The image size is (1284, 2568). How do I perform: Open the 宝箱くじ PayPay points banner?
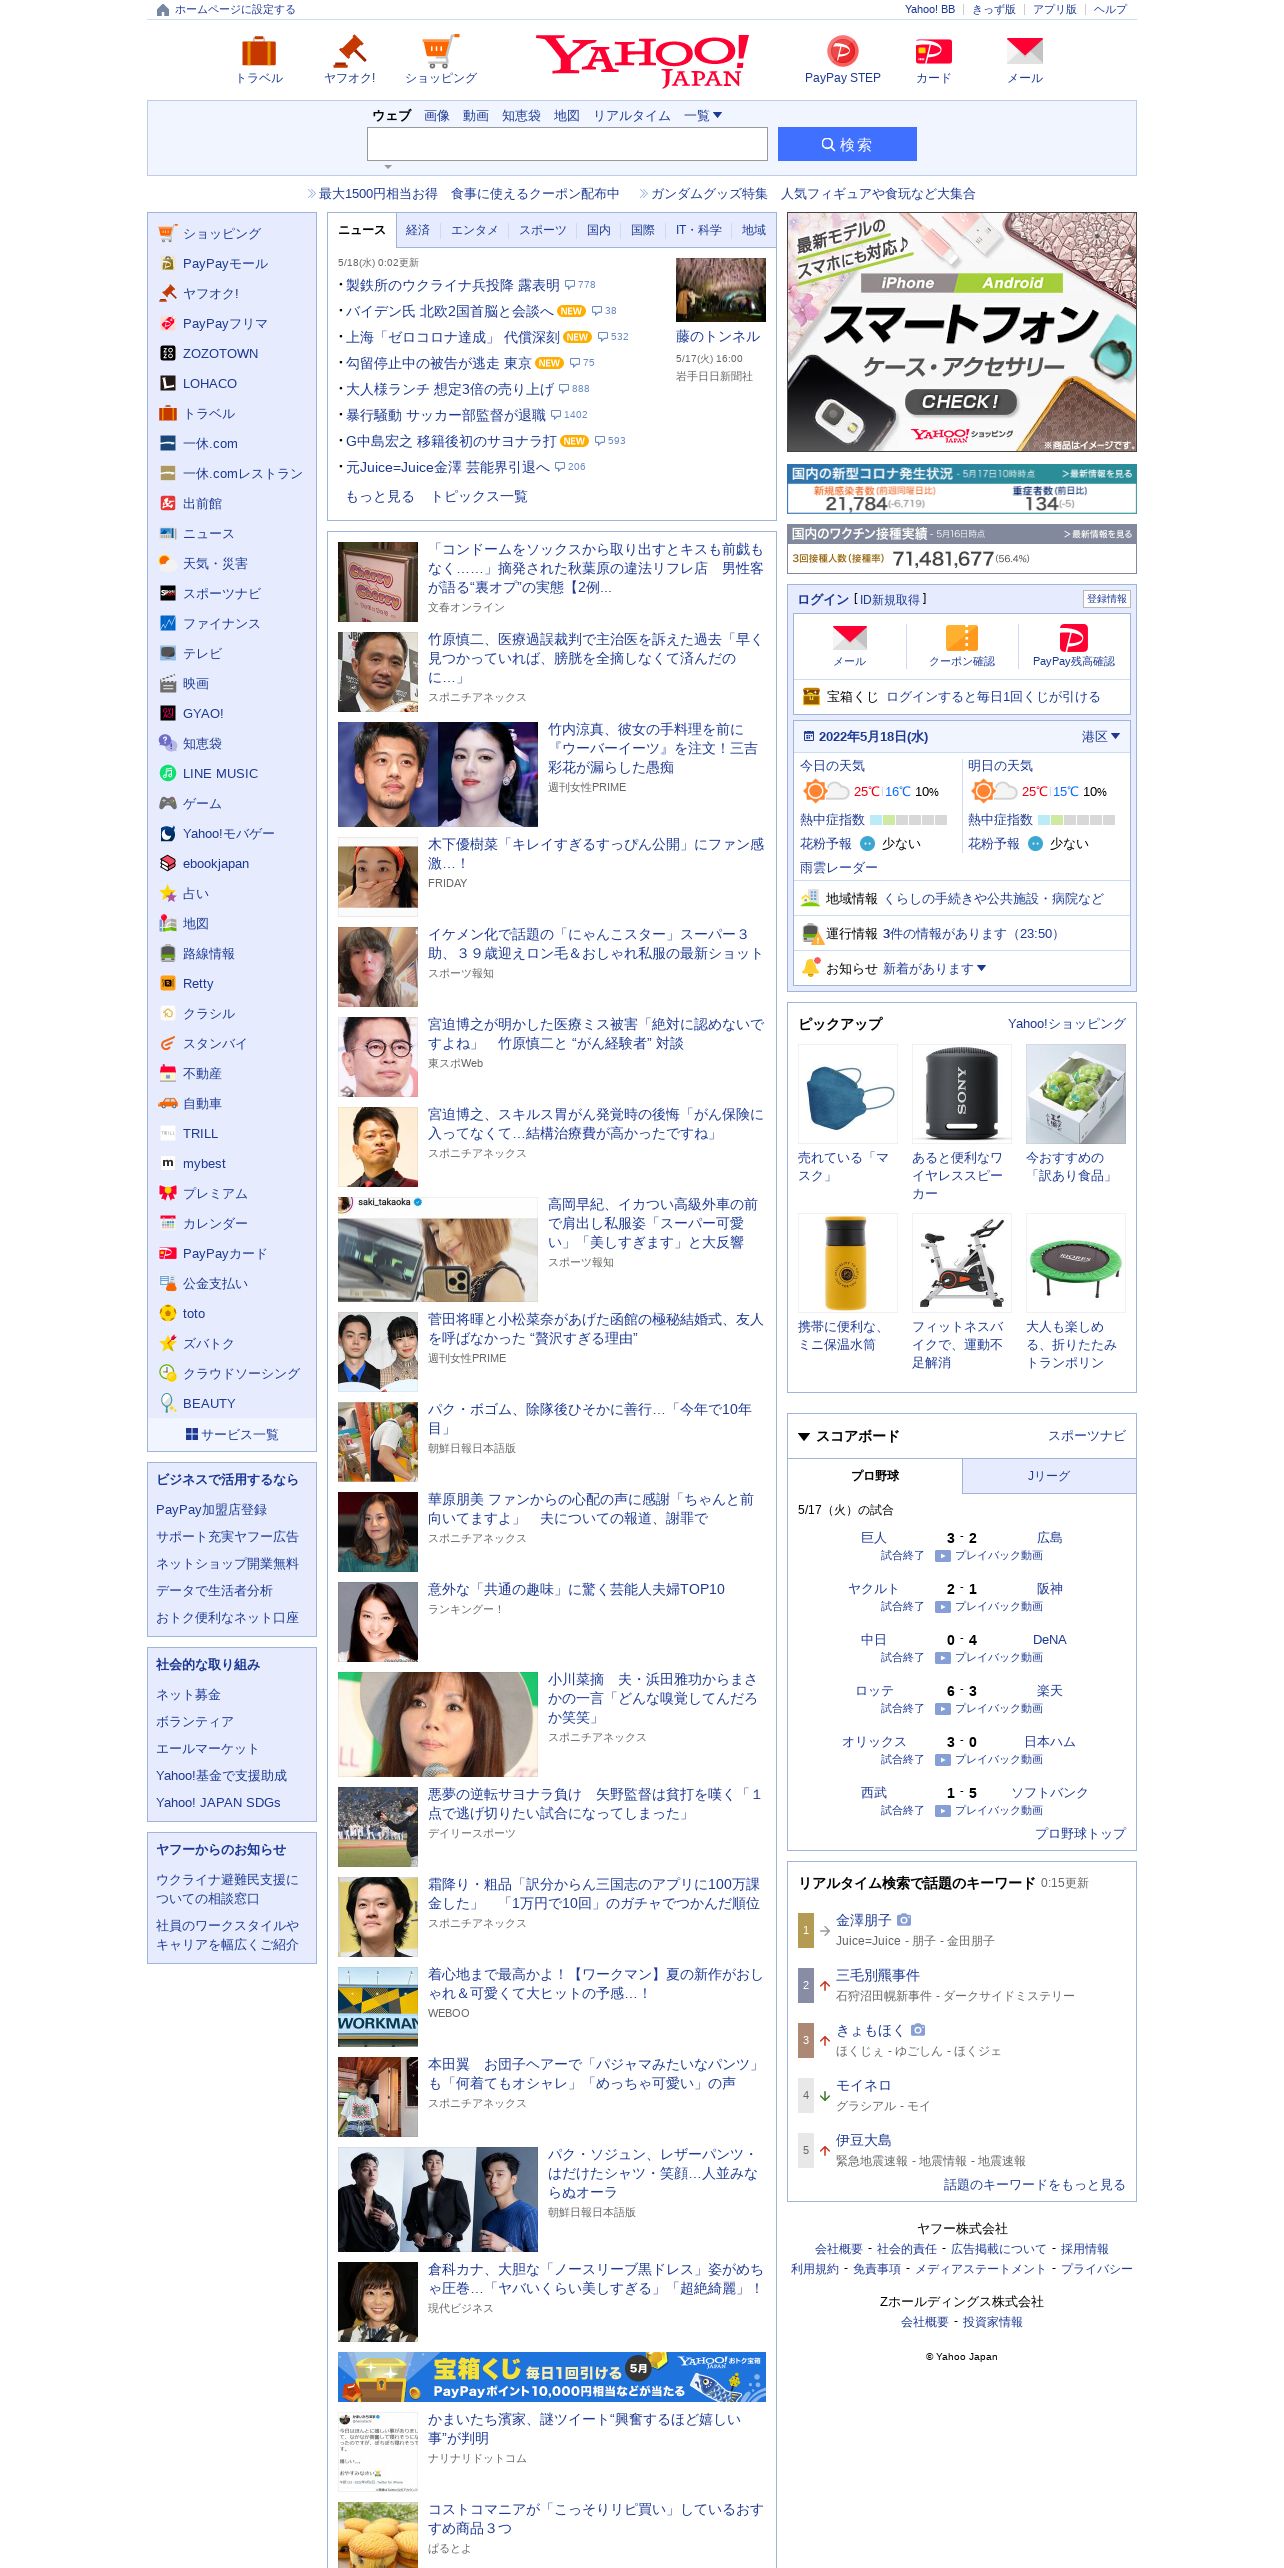(552, 2377)
